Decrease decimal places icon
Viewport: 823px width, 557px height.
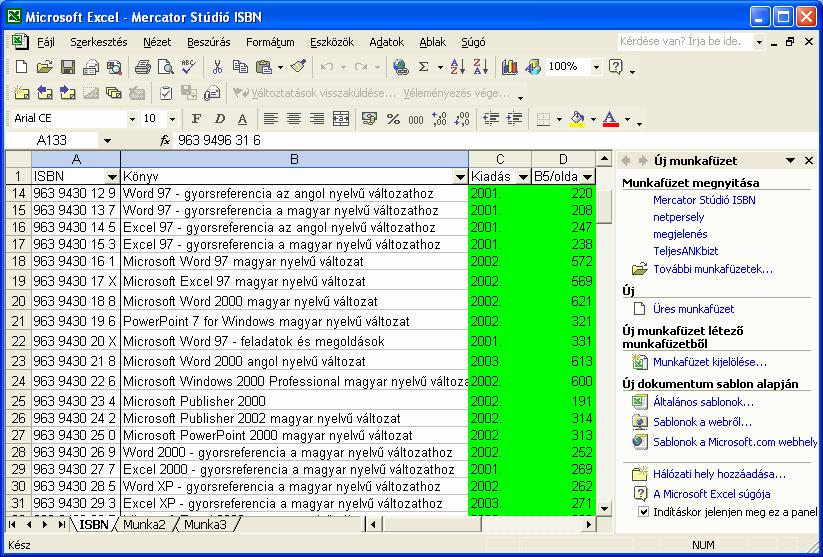[462, 119]
